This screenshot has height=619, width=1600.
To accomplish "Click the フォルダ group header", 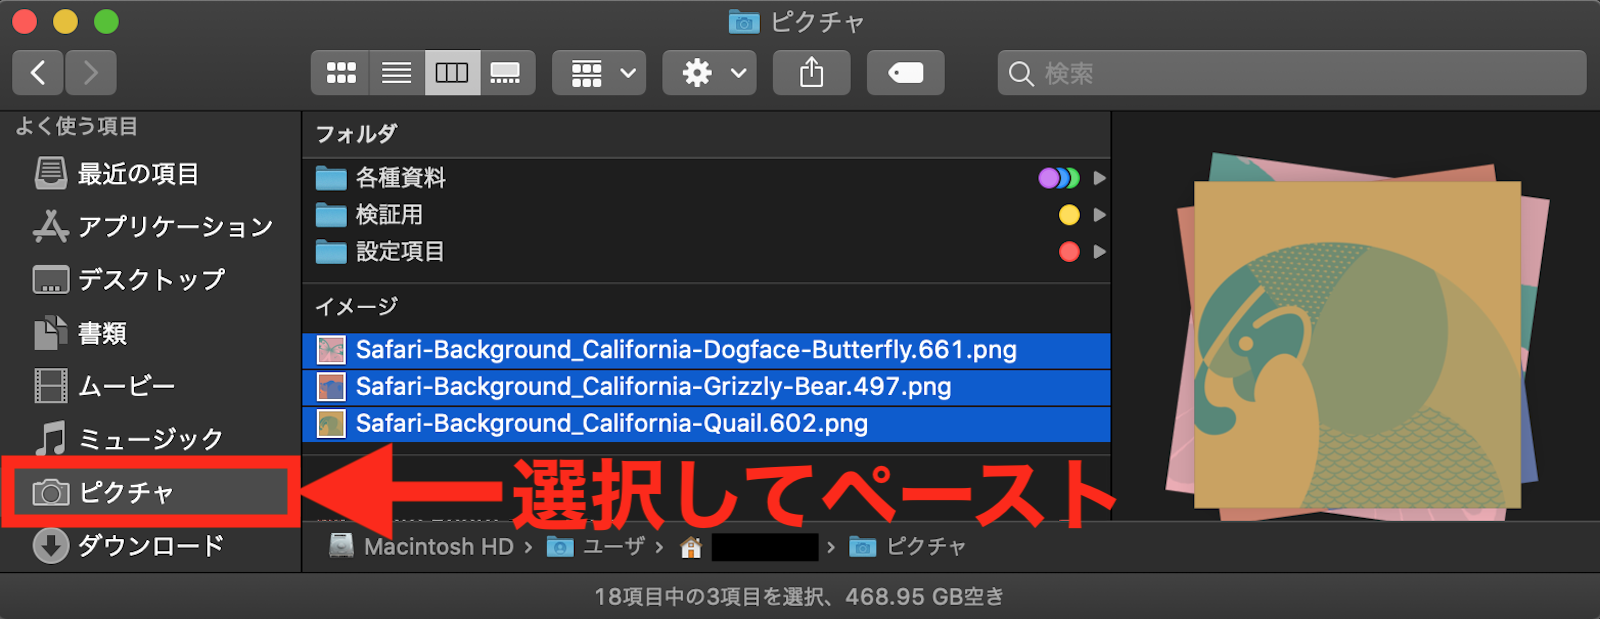I will tap(356, 134).
